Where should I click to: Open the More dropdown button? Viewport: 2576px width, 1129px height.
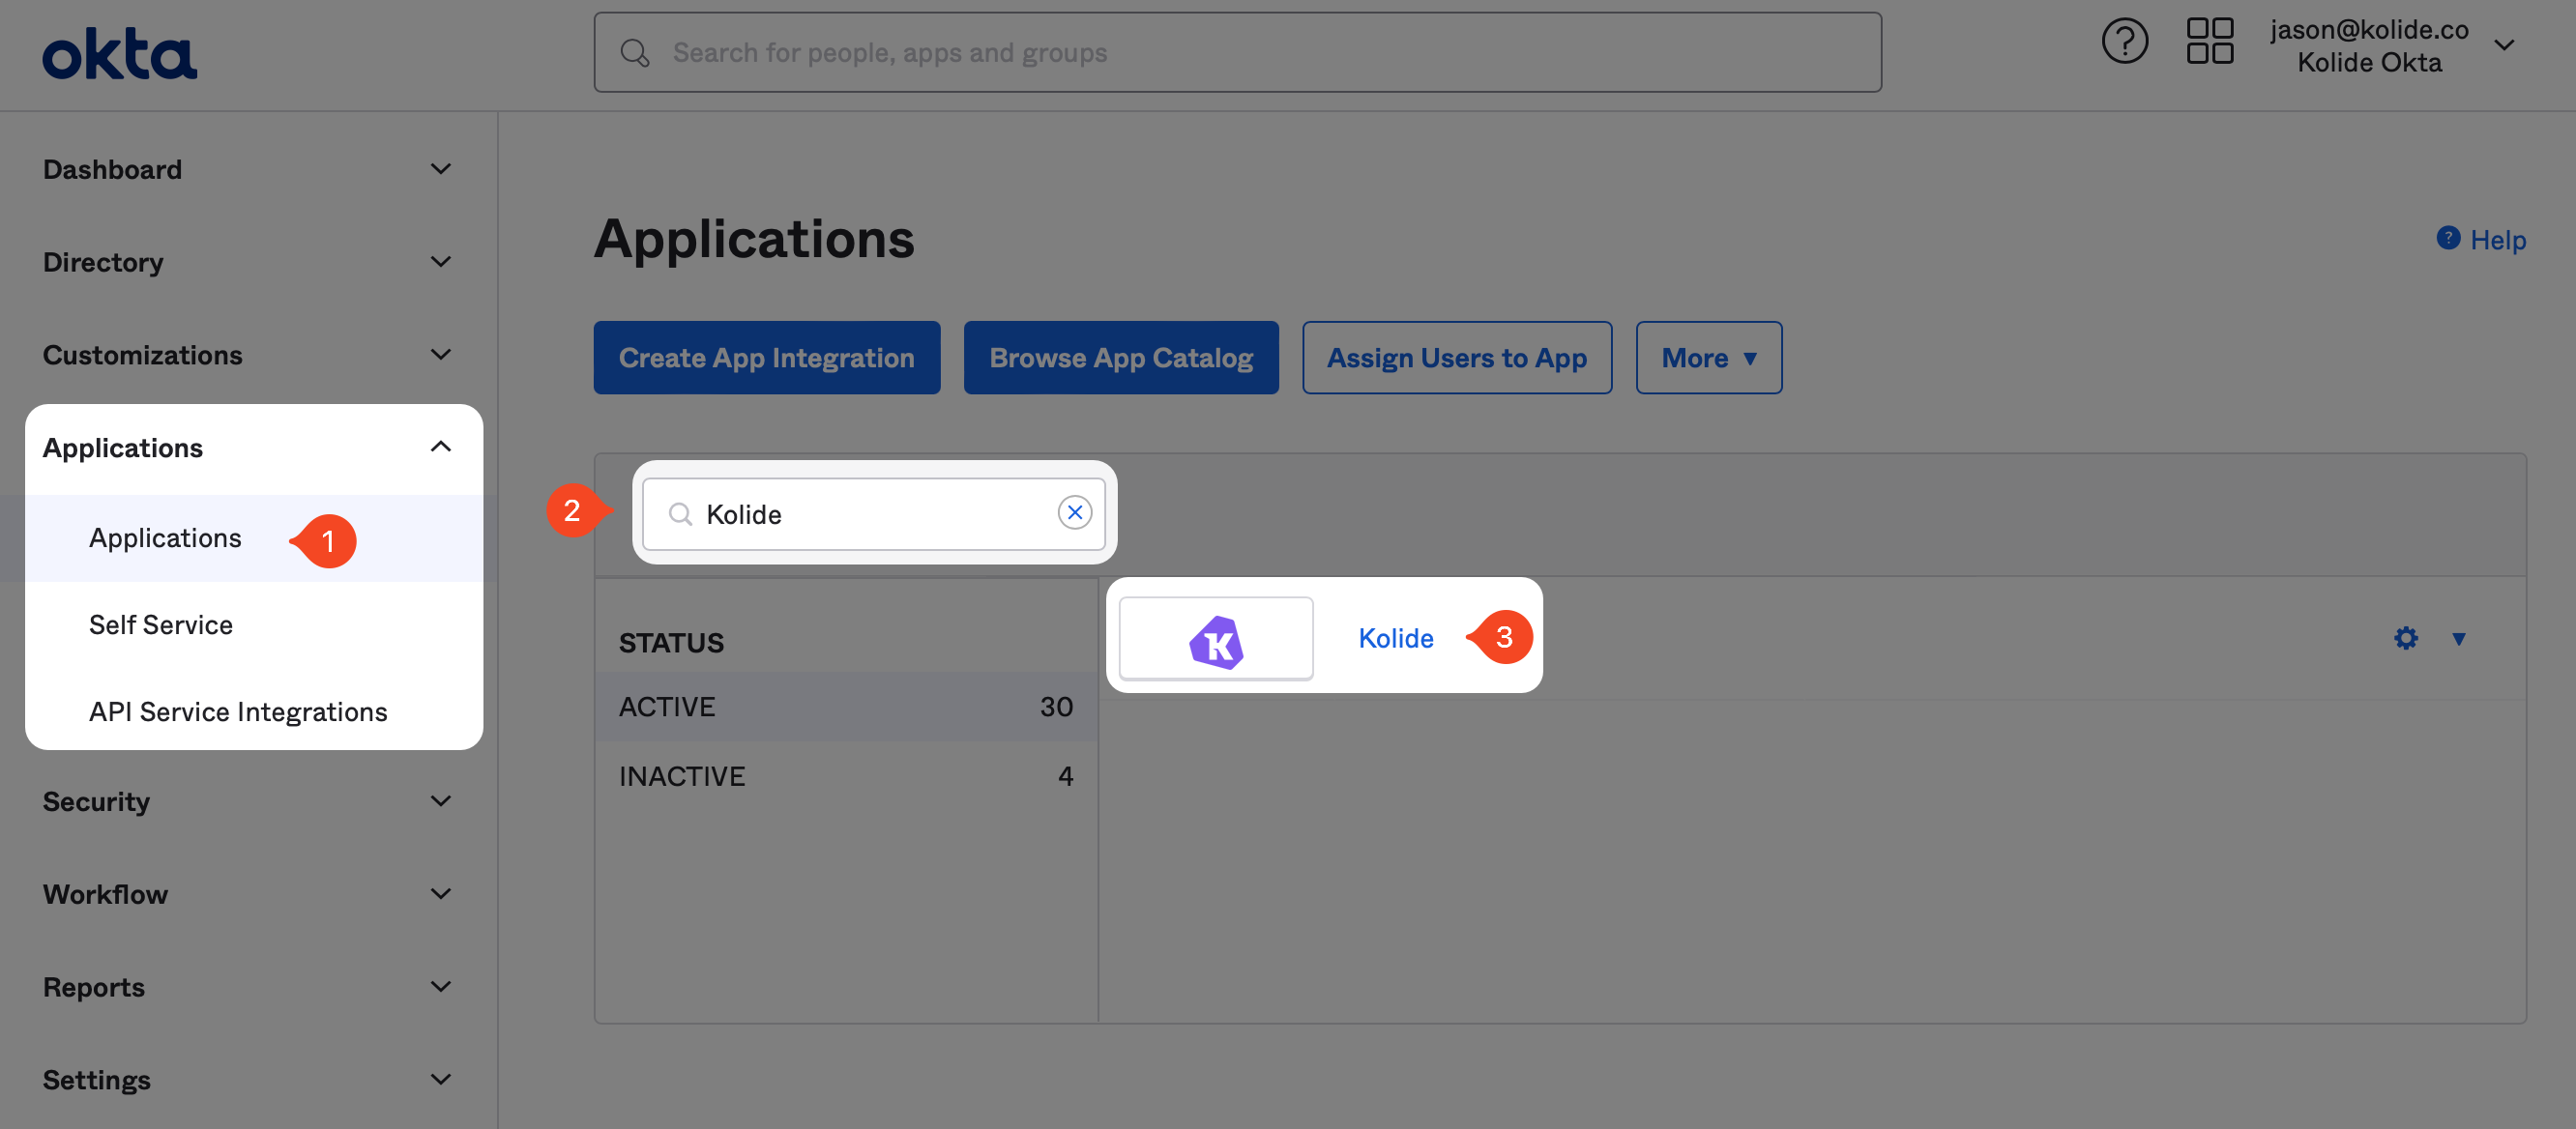[x=1709, y=358]
